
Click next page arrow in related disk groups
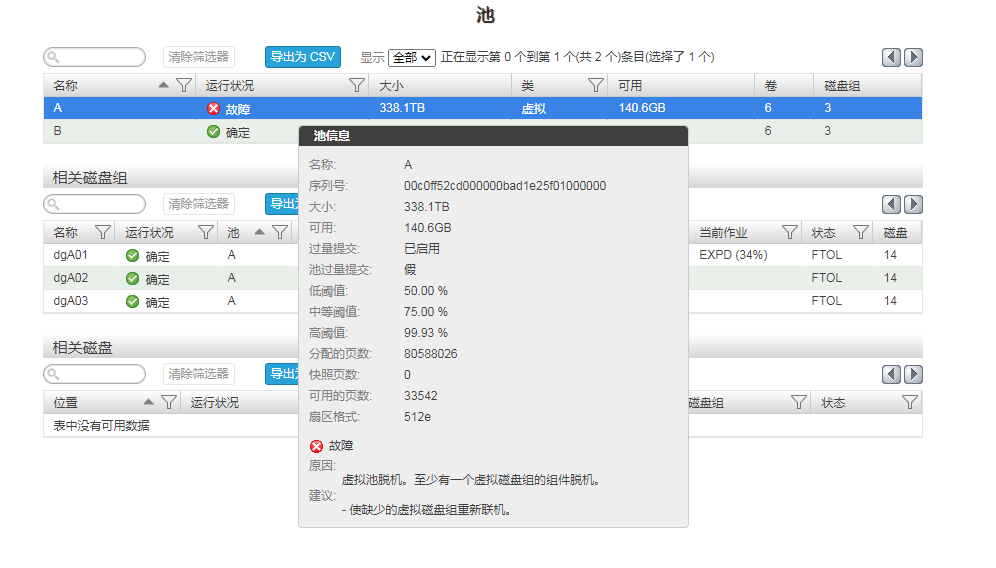(913, 204)
